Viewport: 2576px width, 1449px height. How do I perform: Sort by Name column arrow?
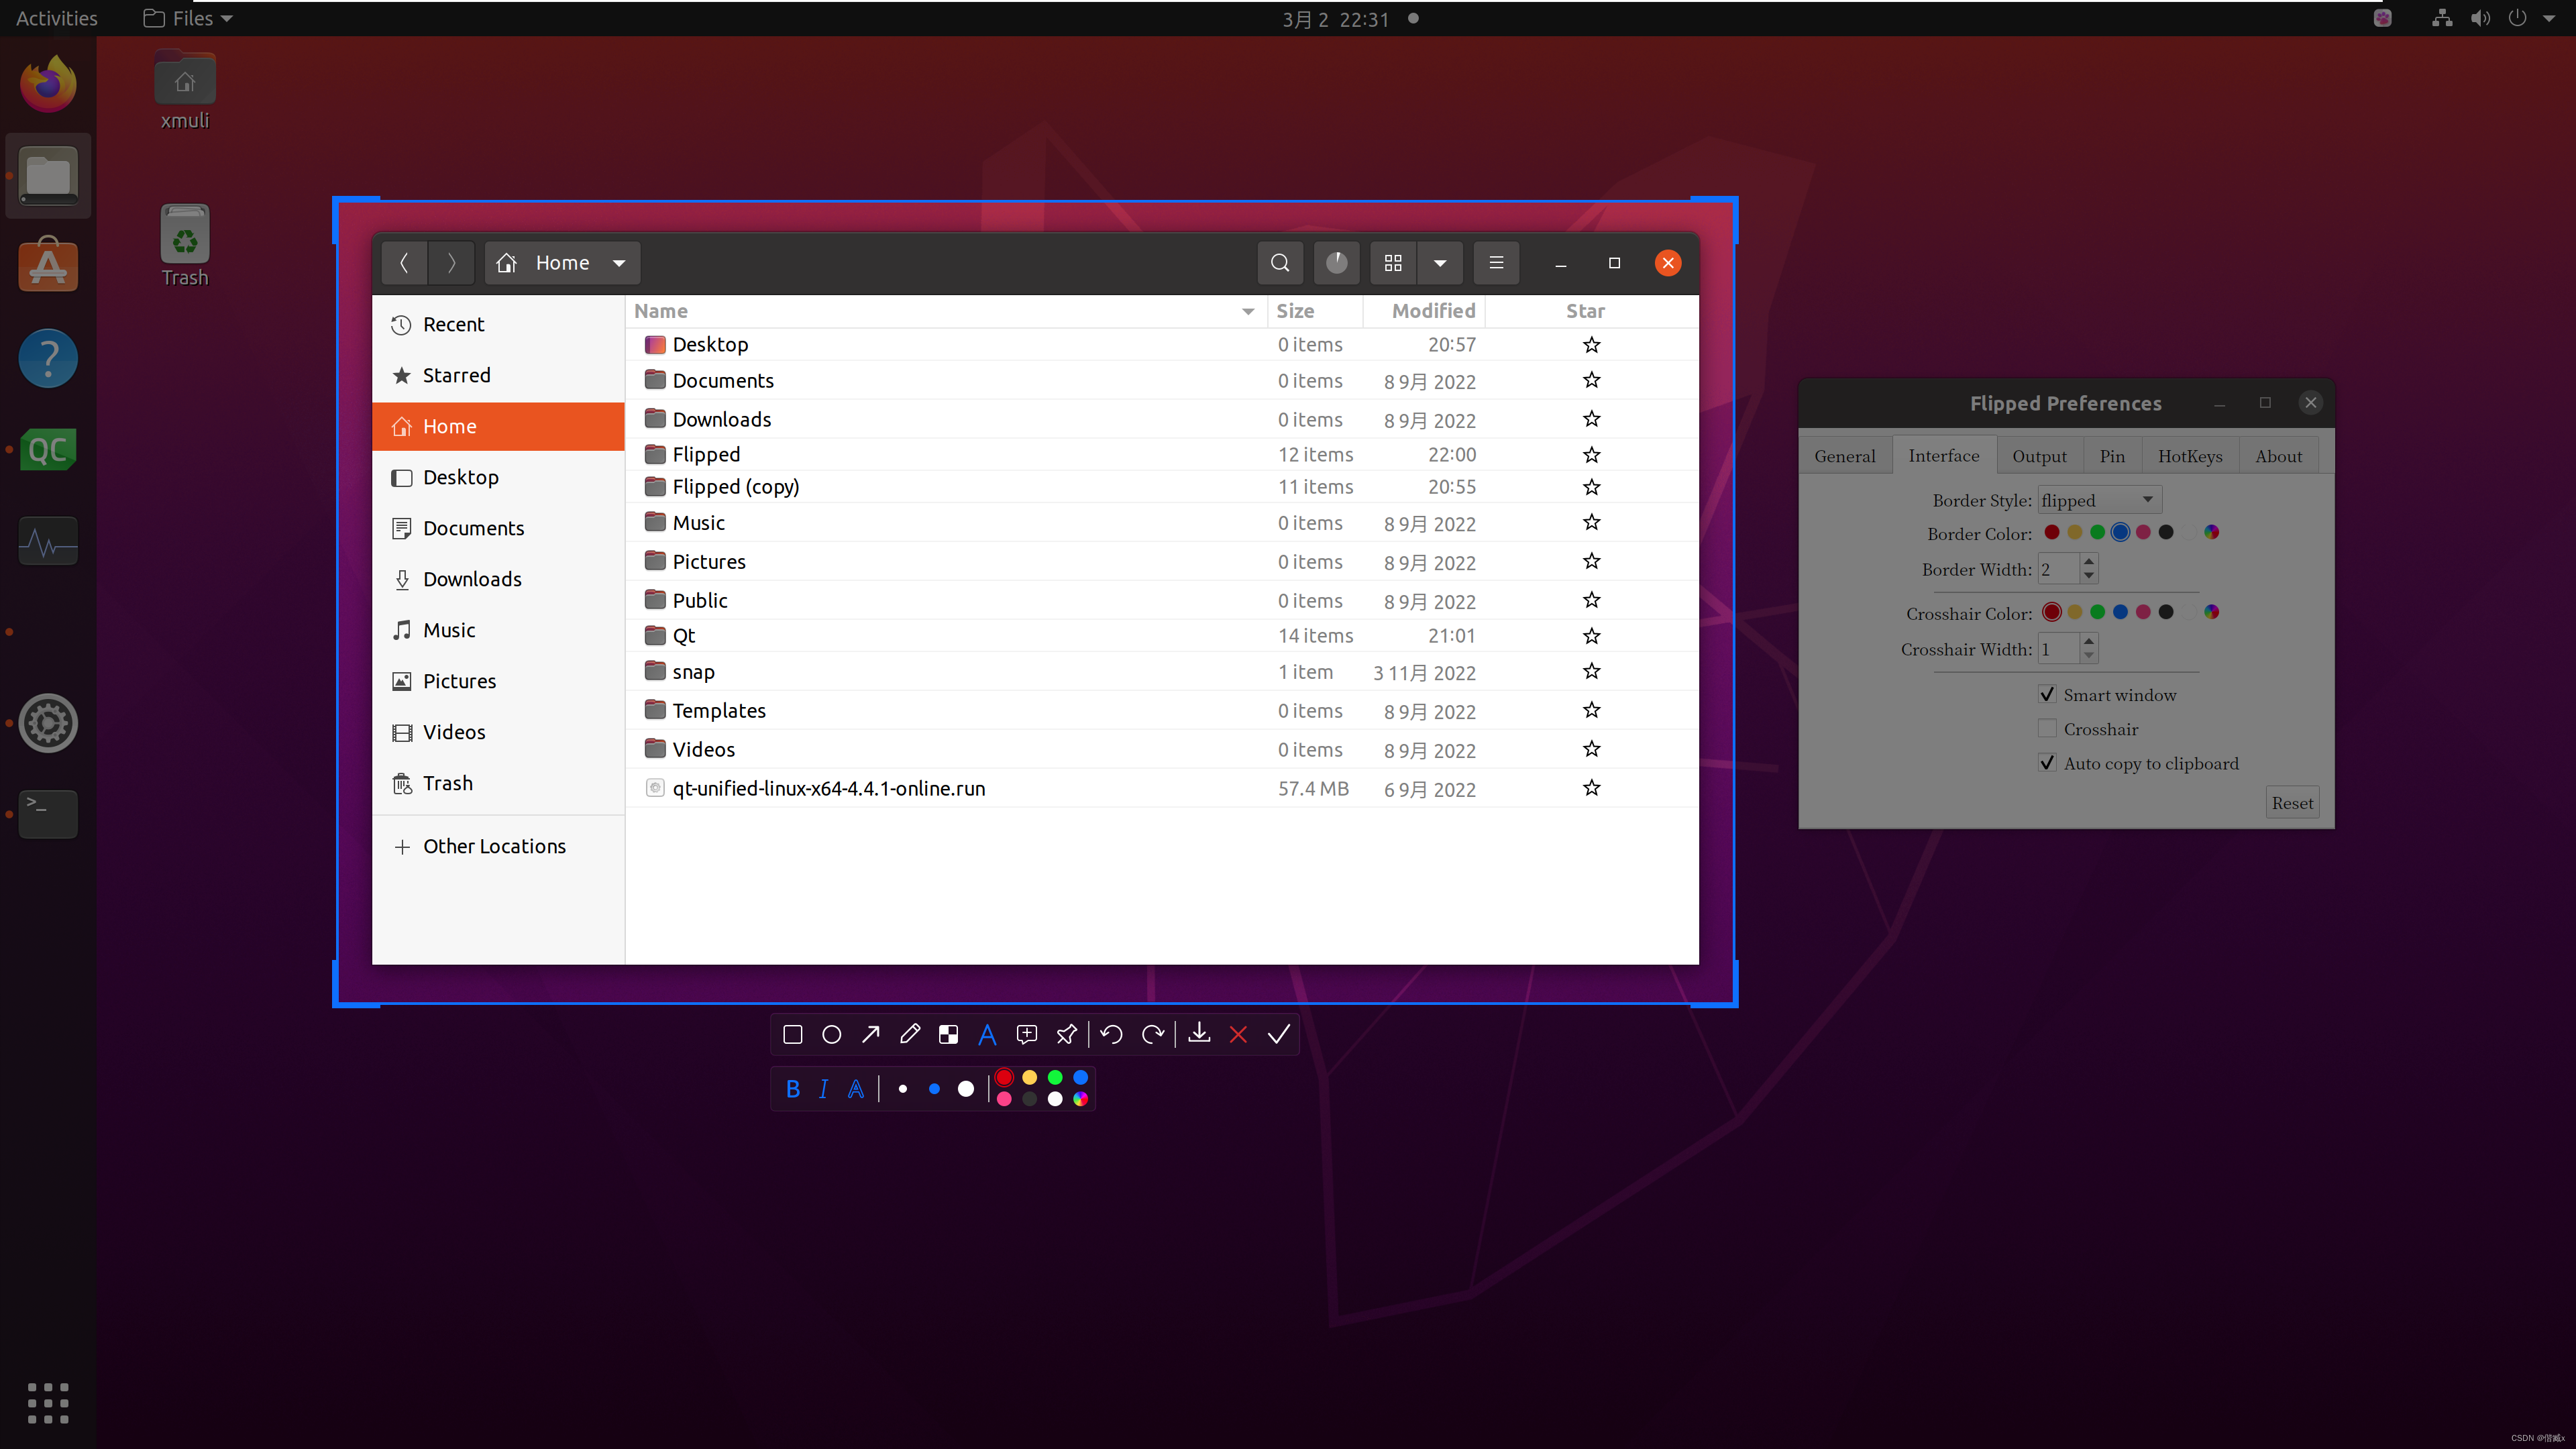point(1247,311)
